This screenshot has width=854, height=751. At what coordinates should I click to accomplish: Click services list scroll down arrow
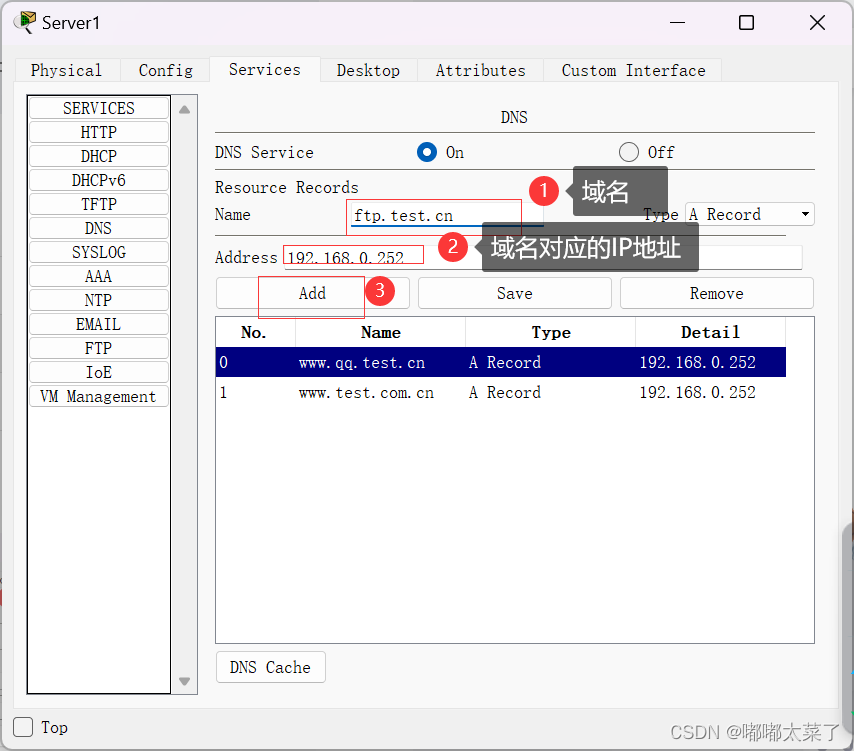click(185, 681)
